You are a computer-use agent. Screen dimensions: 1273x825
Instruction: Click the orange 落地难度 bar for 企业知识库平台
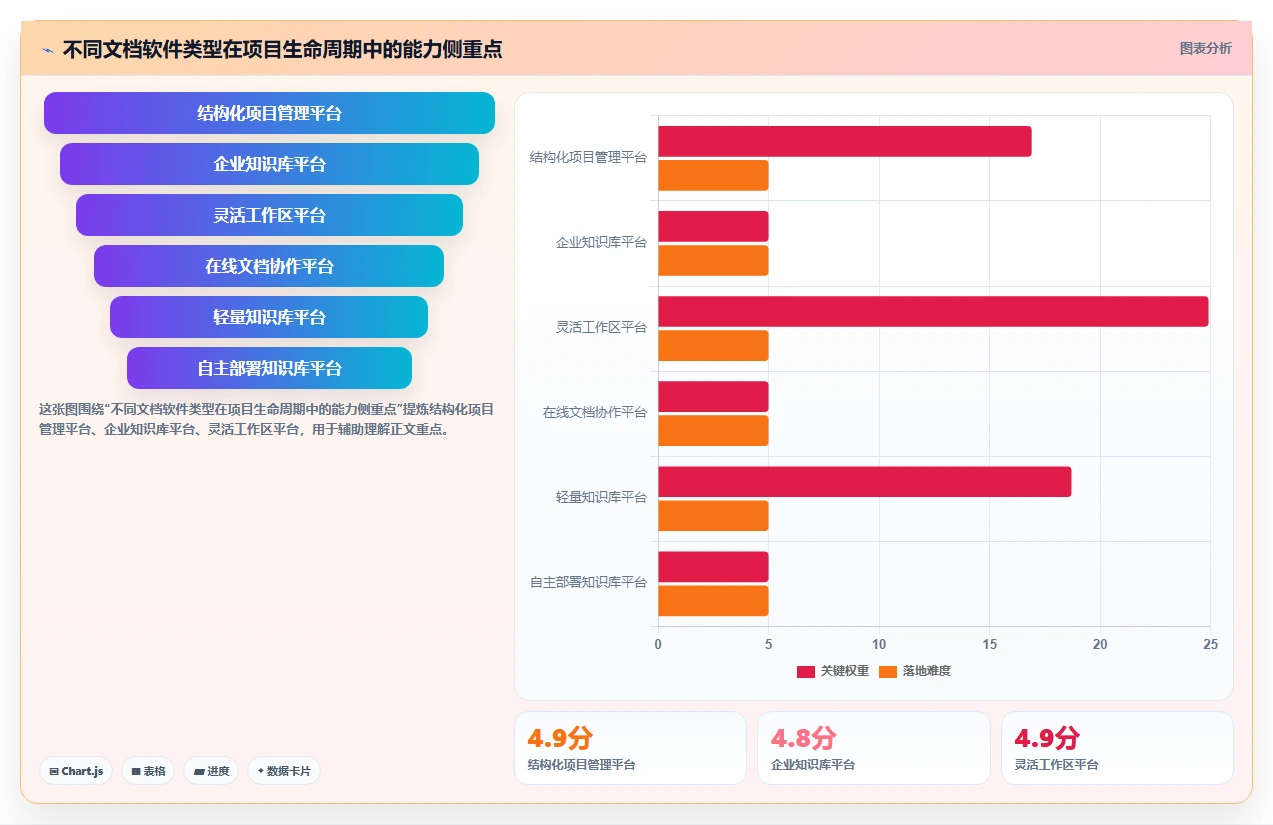(713, 260)
